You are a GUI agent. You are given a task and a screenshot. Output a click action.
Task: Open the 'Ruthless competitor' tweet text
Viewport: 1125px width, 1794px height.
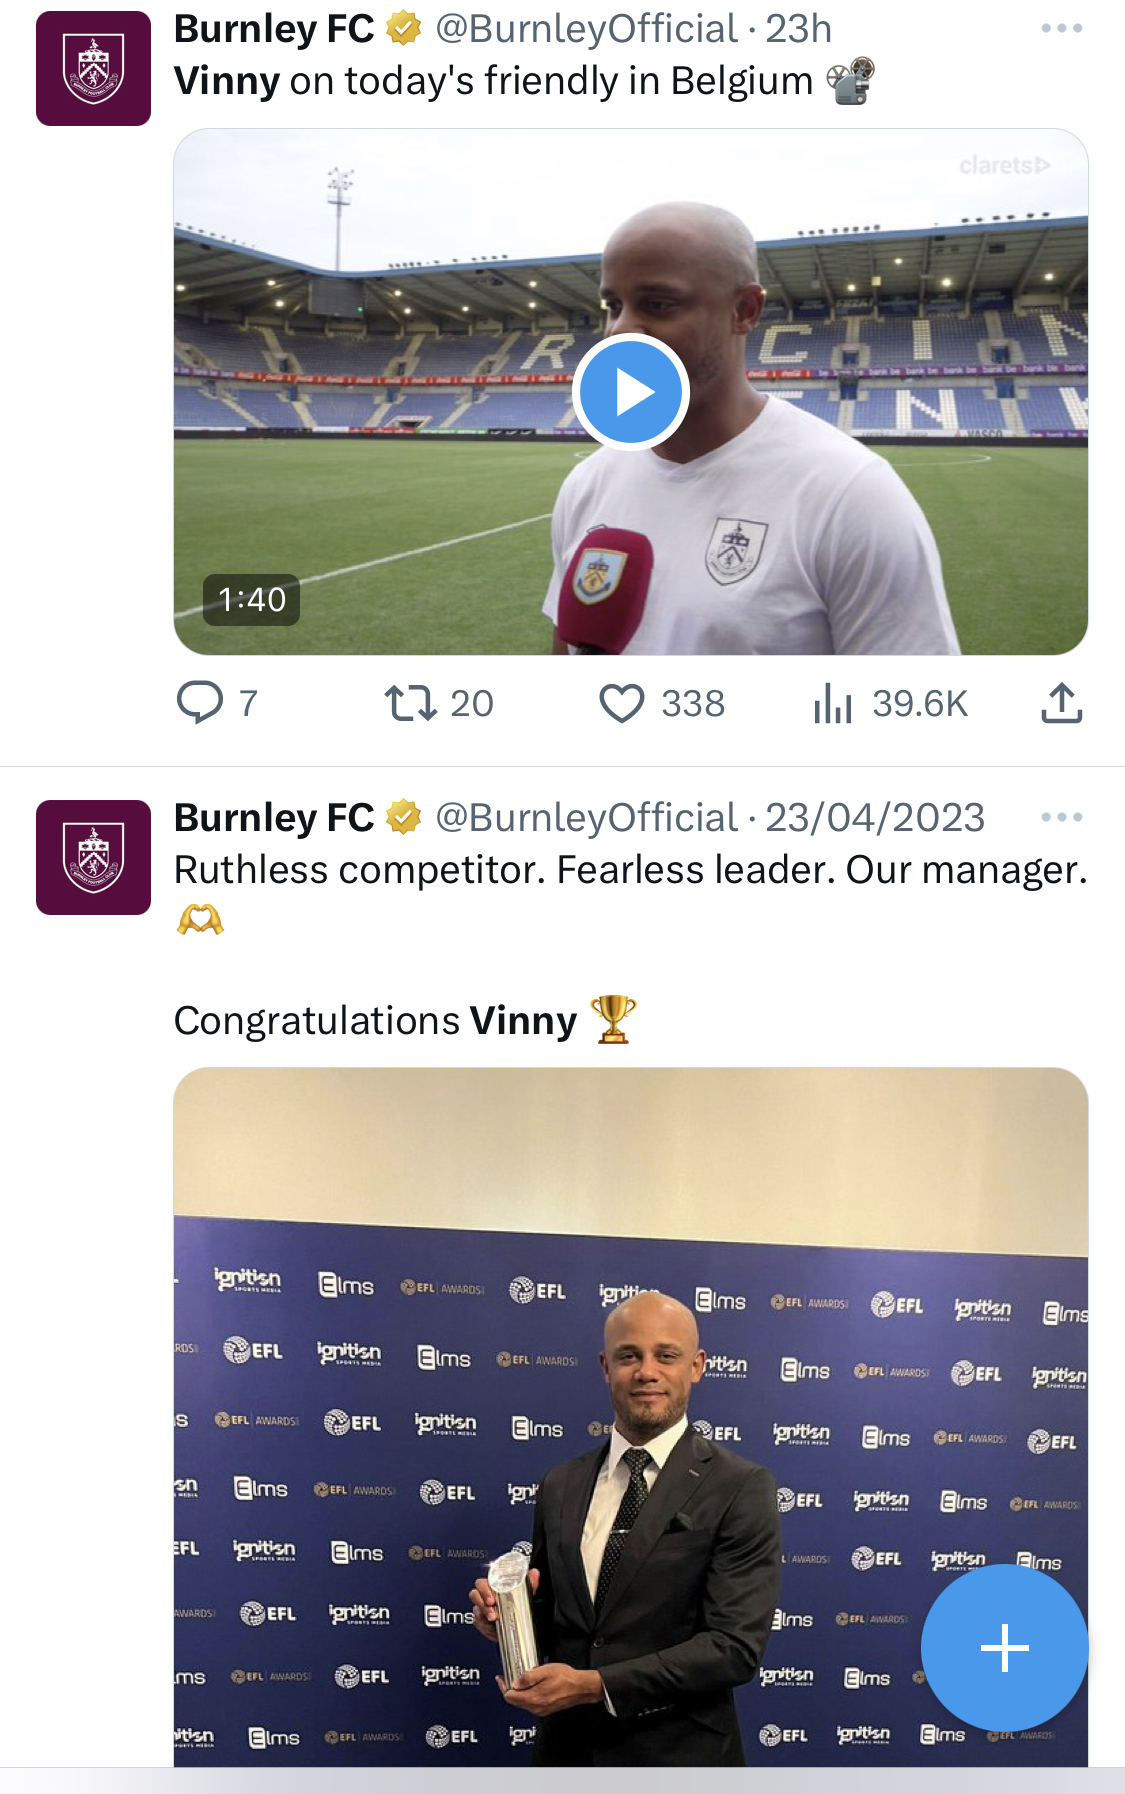(x=630, y=870)
